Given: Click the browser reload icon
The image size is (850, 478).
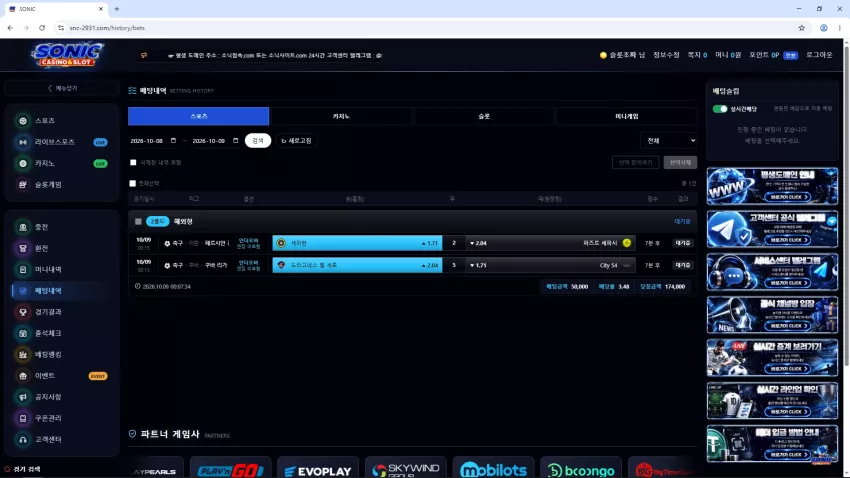Looking at the screenshot, I should 42,28.
